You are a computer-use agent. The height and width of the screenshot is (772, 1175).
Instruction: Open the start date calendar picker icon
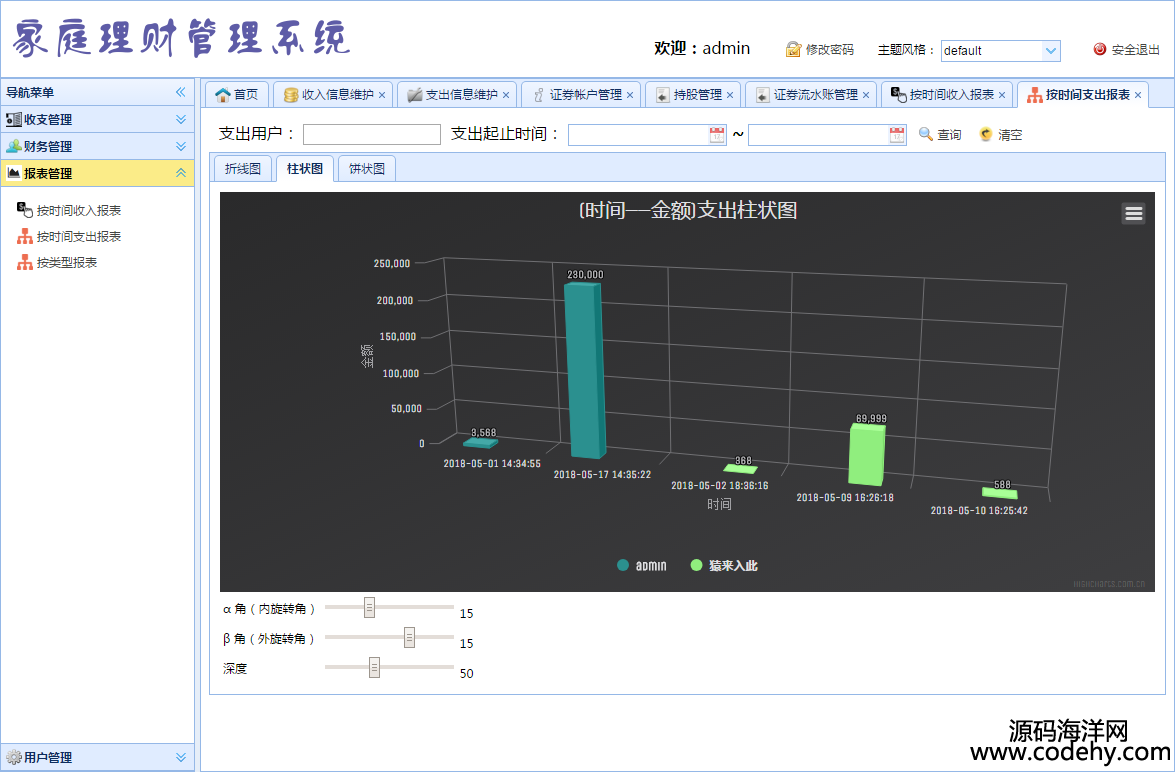(x=717, y=135)
